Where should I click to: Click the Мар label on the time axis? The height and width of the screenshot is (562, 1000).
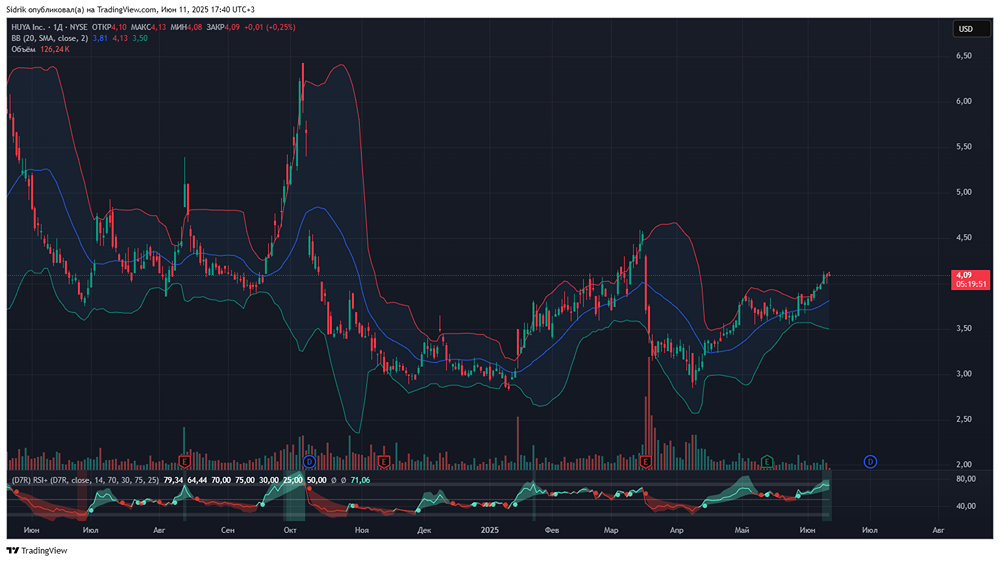(611, 530)
